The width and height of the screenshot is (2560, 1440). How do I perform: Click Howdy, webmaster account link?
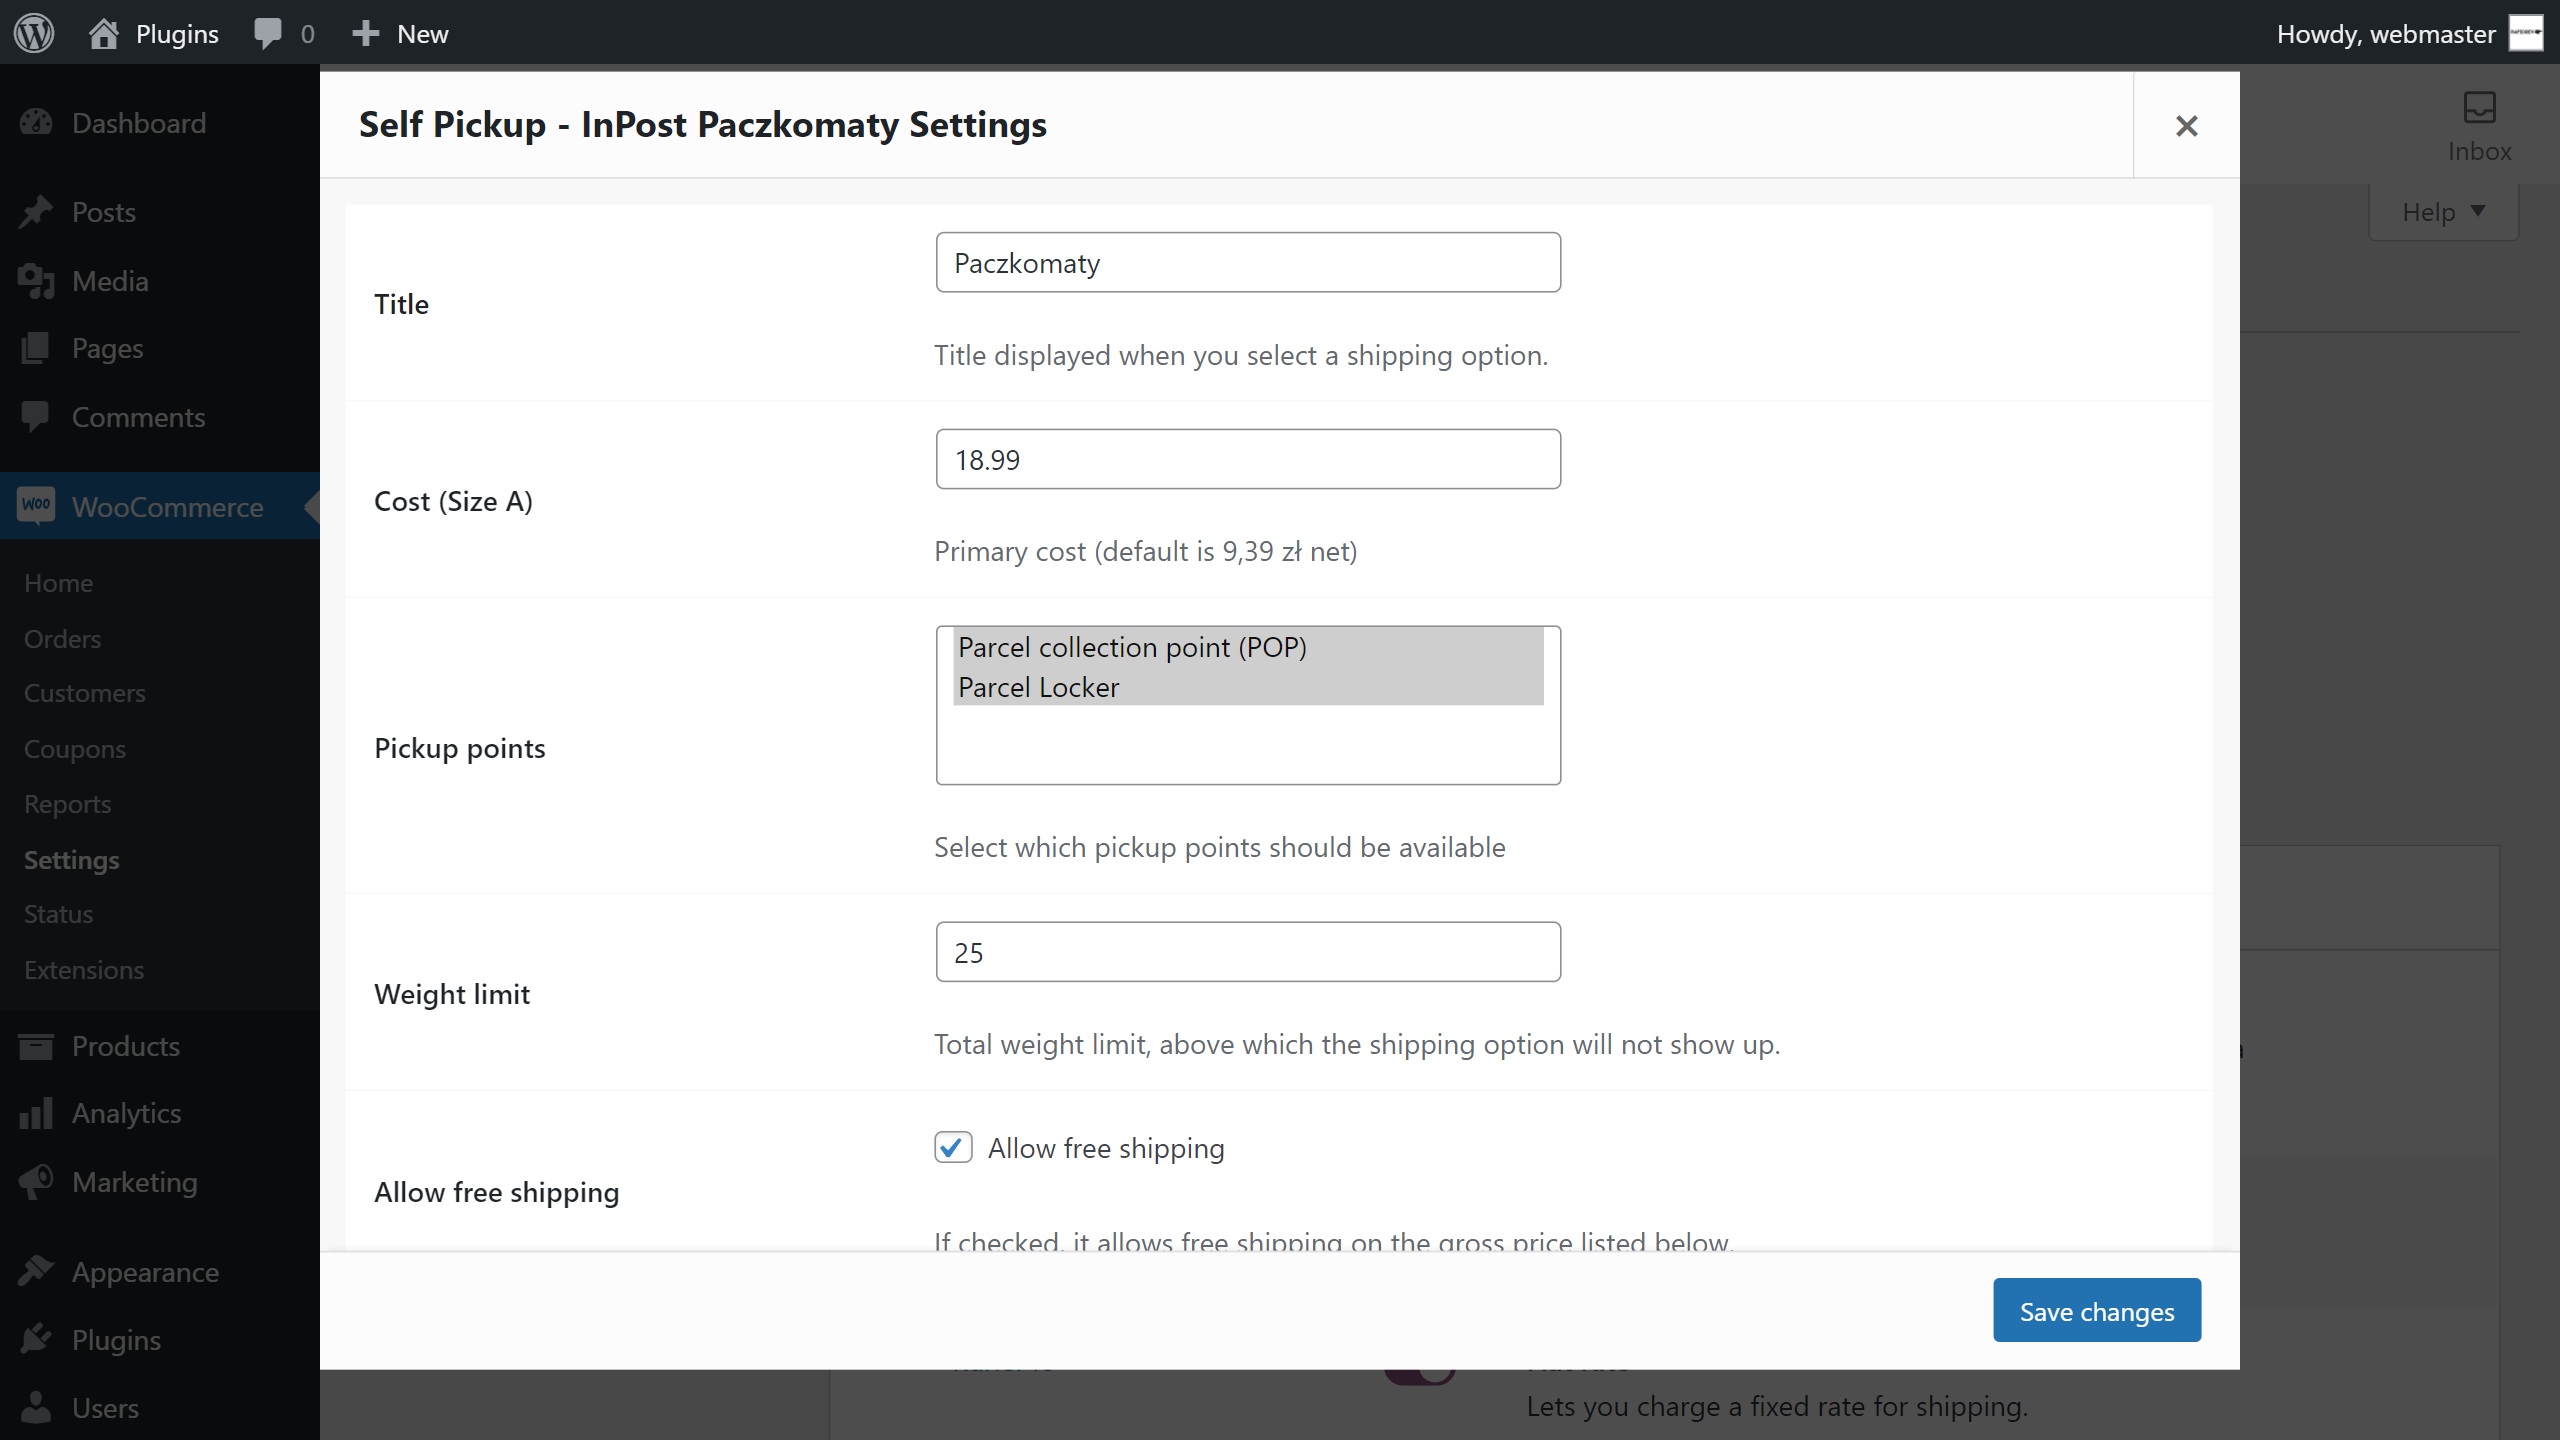2386,34
